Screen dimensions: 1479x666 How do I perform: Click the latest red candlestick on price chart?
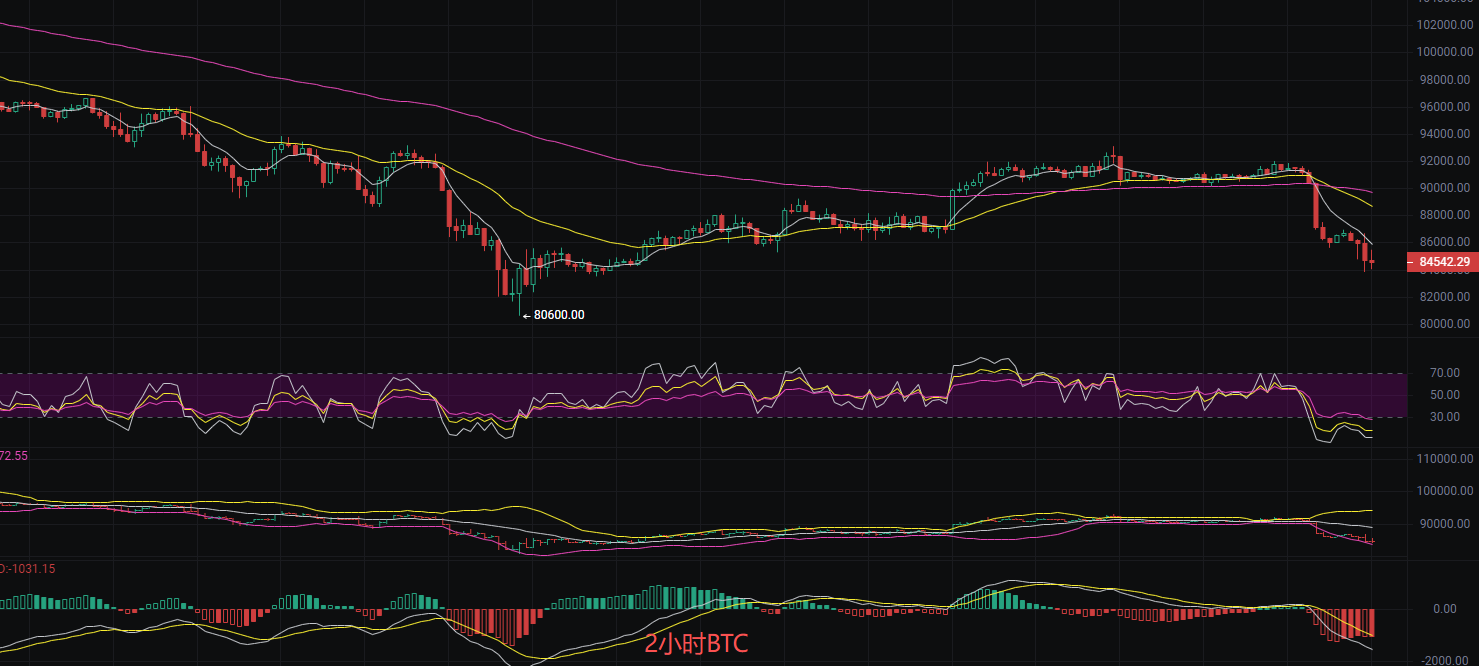1372,262
